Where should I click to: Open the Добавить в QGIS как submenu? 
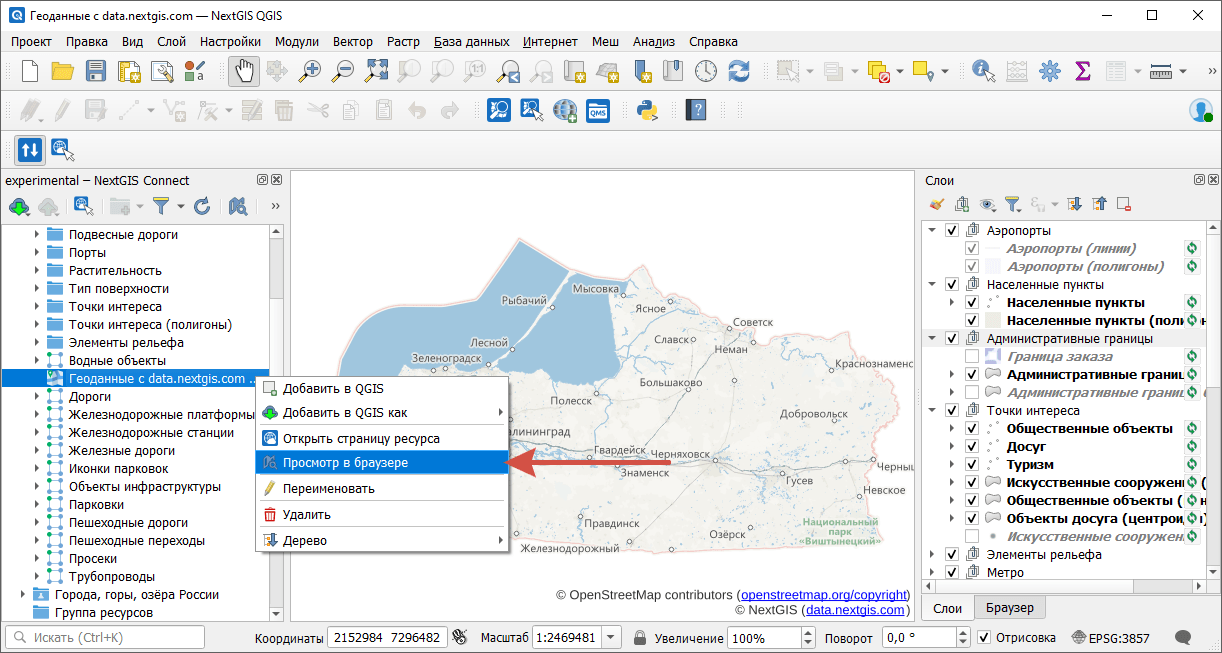[383, 412]
